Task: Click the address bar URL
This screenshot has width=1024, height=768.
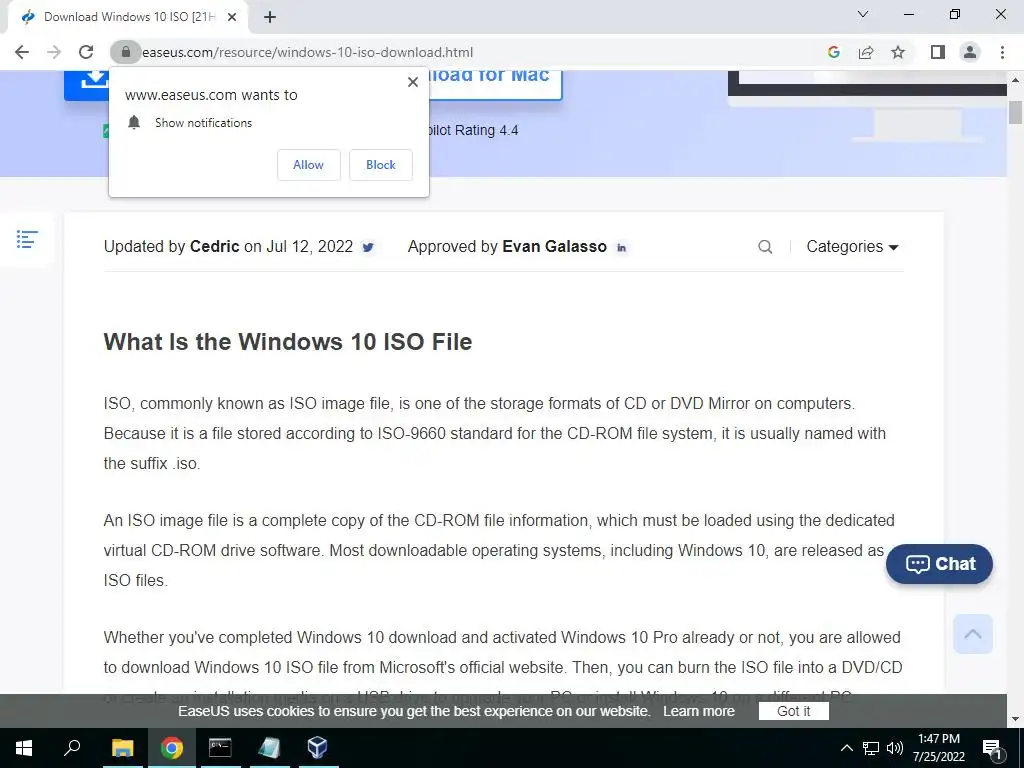Action: pyautogui.click(x=308, y=52)
